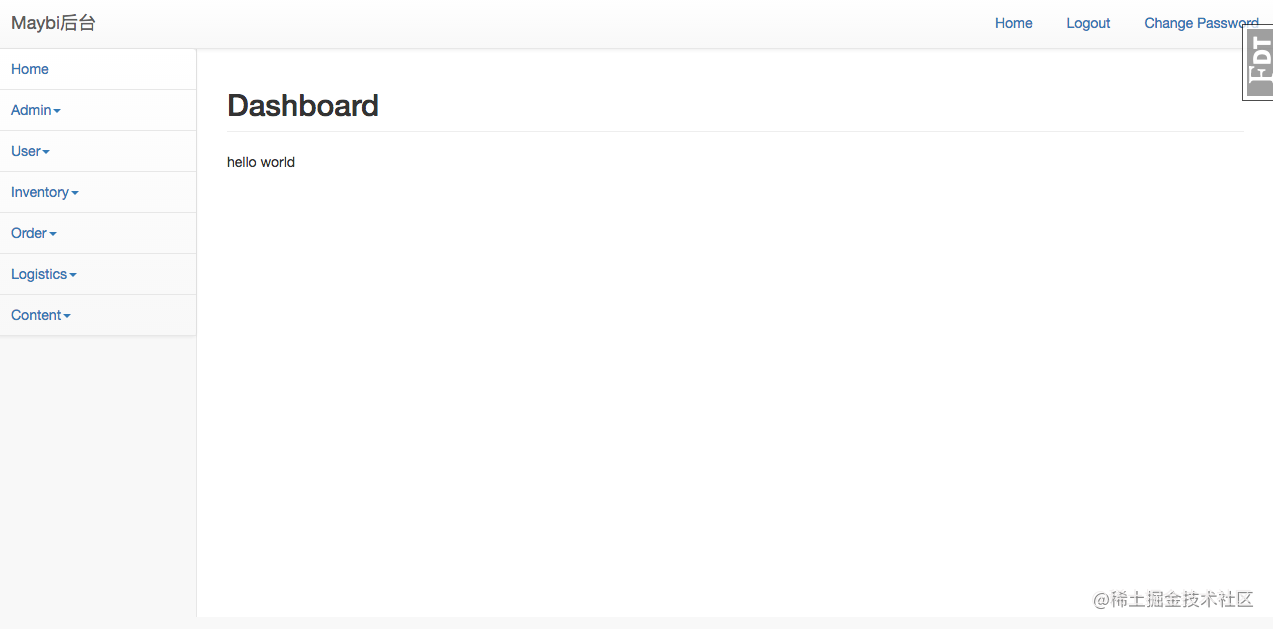1273x629 pixels.
Task: Expand the Inventory sidebar menu
Action: tap(98, 192)
